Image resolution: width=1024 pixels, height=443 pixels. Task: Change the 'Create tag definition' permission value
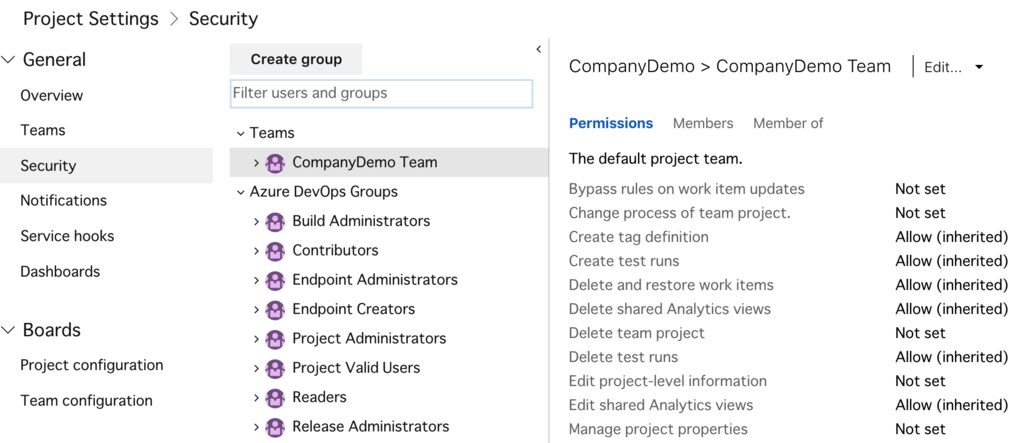[952, 237]
